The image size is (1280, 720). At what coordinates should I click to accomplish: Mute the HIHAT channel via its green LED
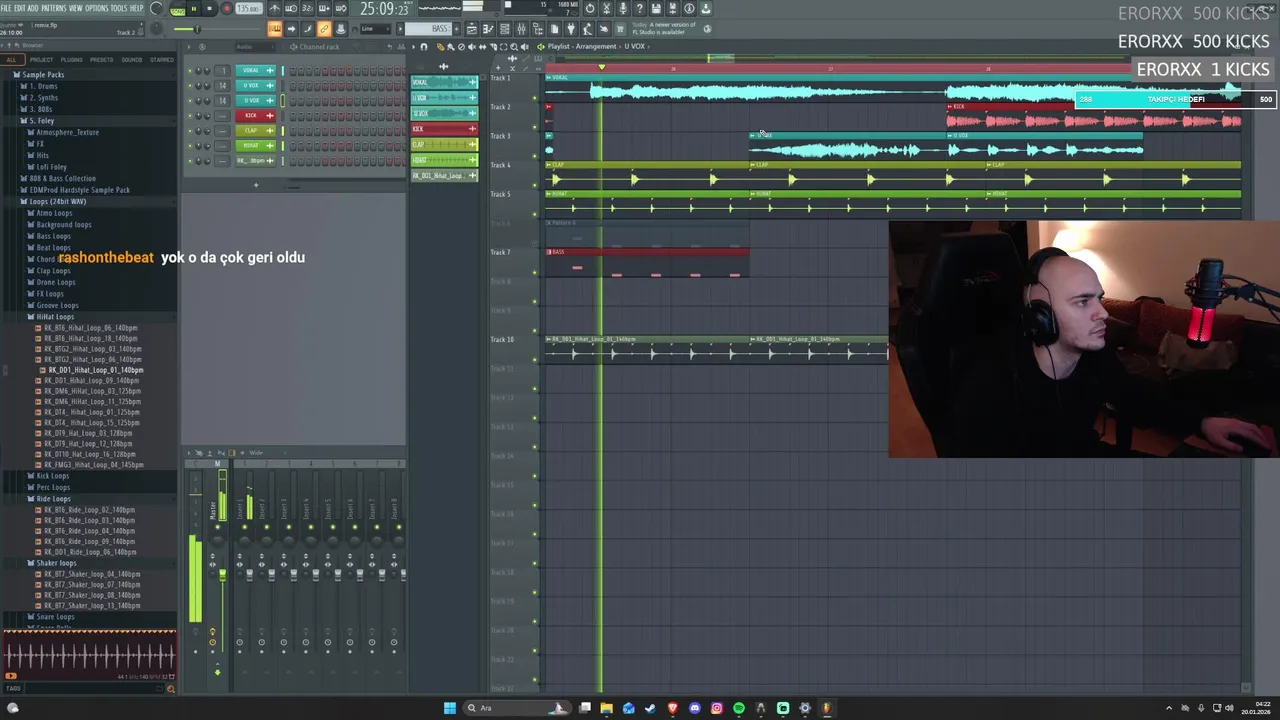(x=190, y=146)
